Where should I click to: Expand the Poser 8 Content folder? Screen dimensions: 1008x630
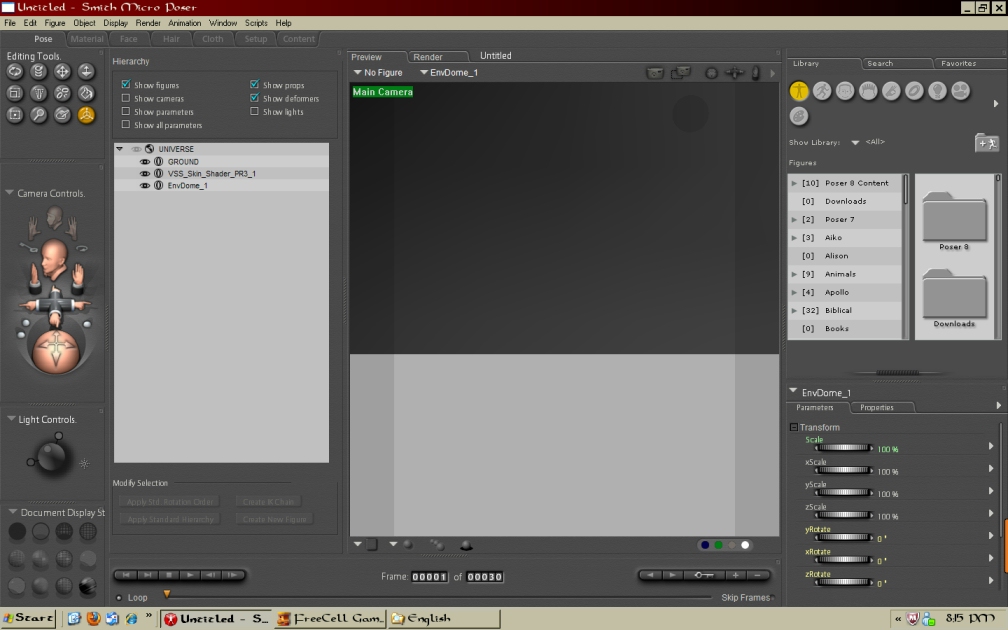point(794,183)
